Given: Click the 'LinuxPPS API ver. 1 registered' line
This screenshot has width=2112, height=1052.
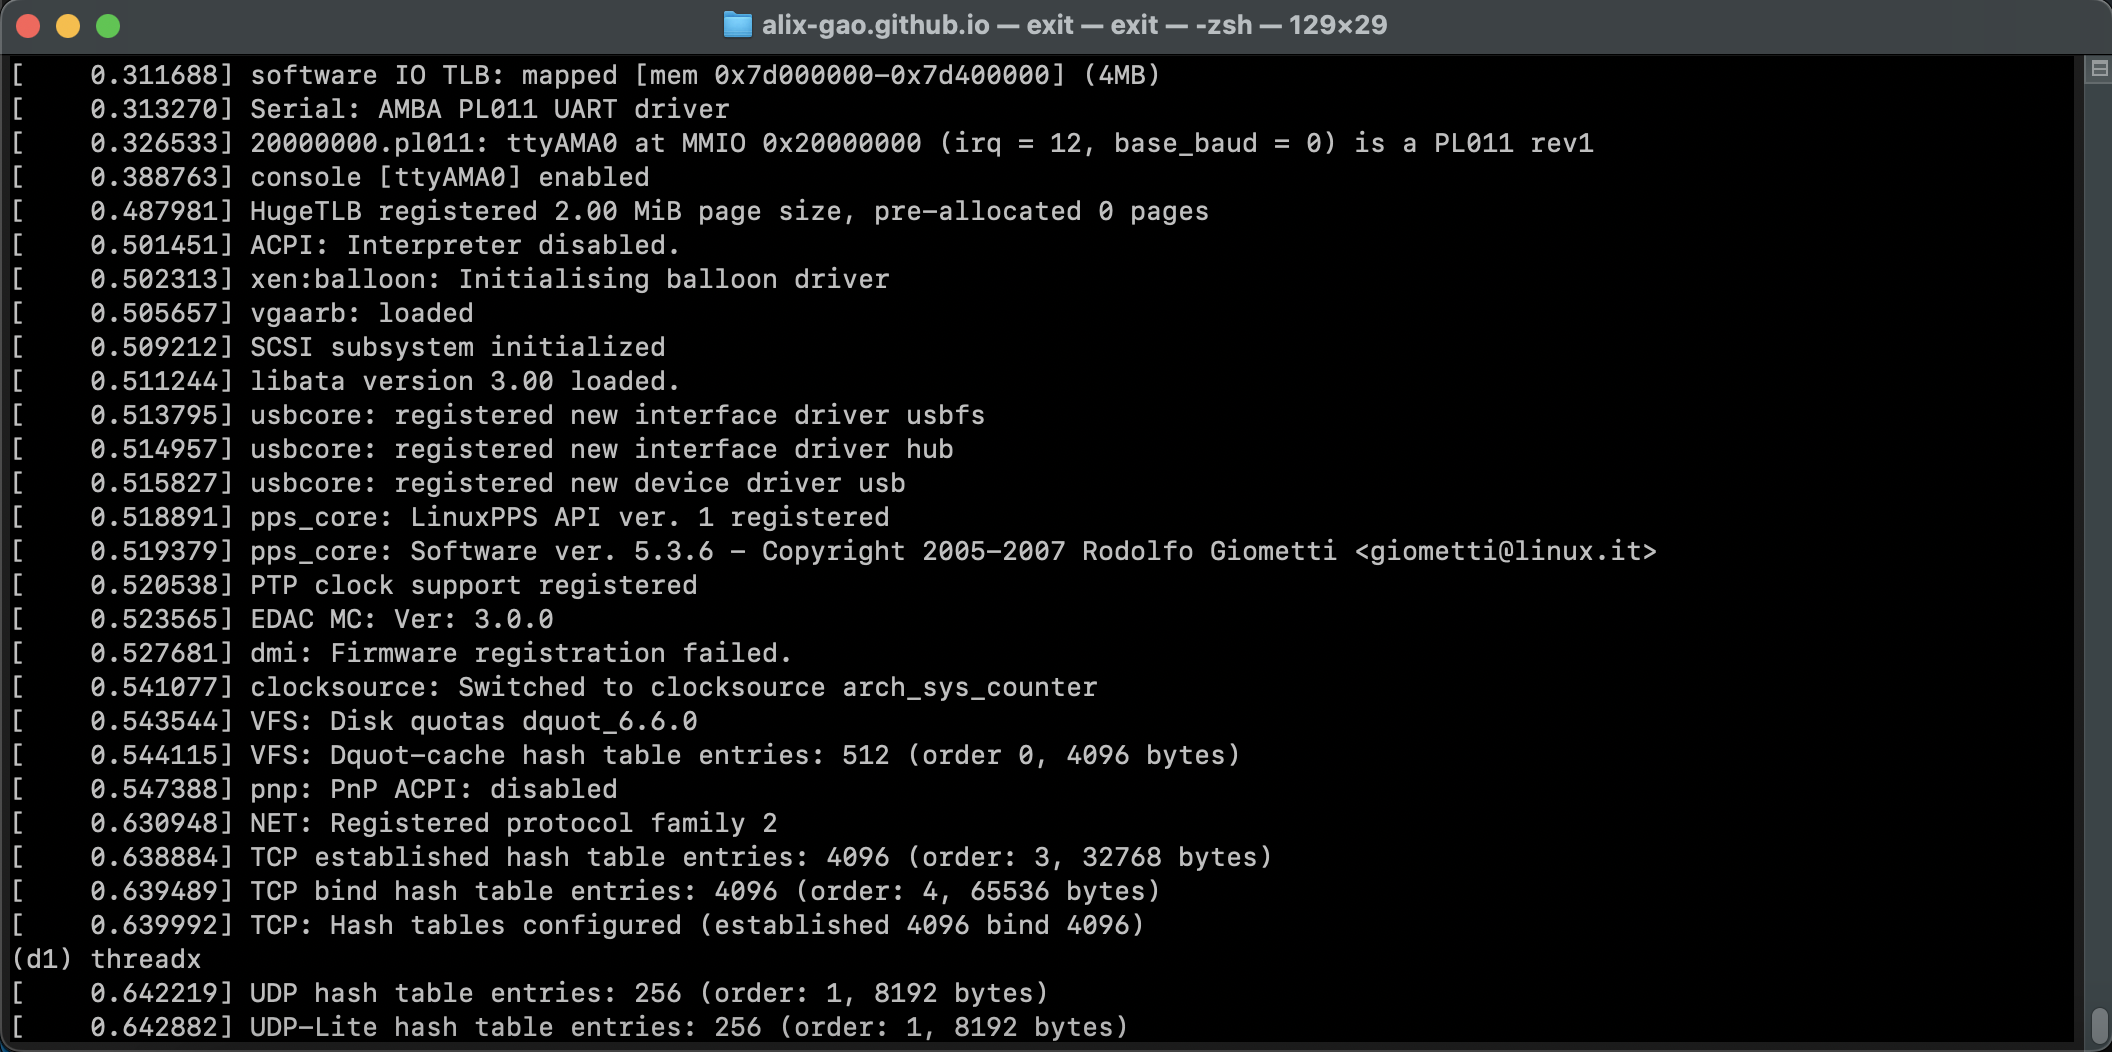Looking at the screenshot, I should coord(451,517).
